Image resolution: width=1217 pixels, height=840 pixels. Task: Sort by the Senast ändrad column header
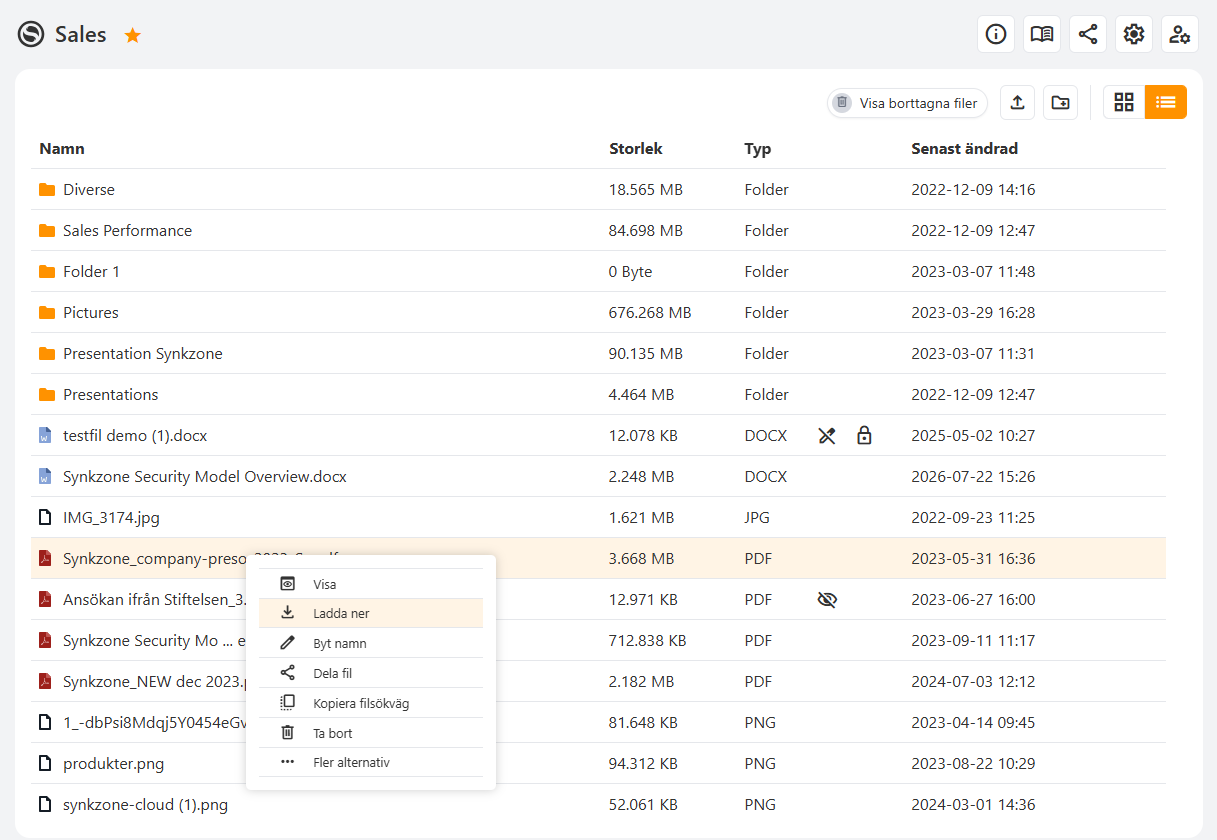964,149
